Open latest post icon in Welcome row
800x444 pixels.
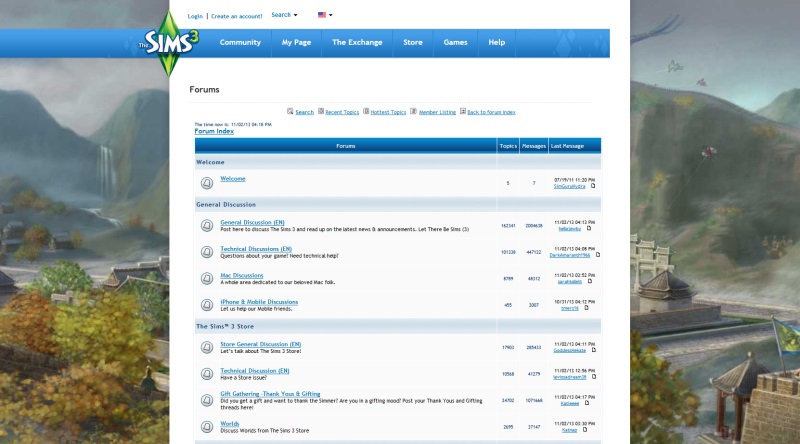(x=593, y=186)
